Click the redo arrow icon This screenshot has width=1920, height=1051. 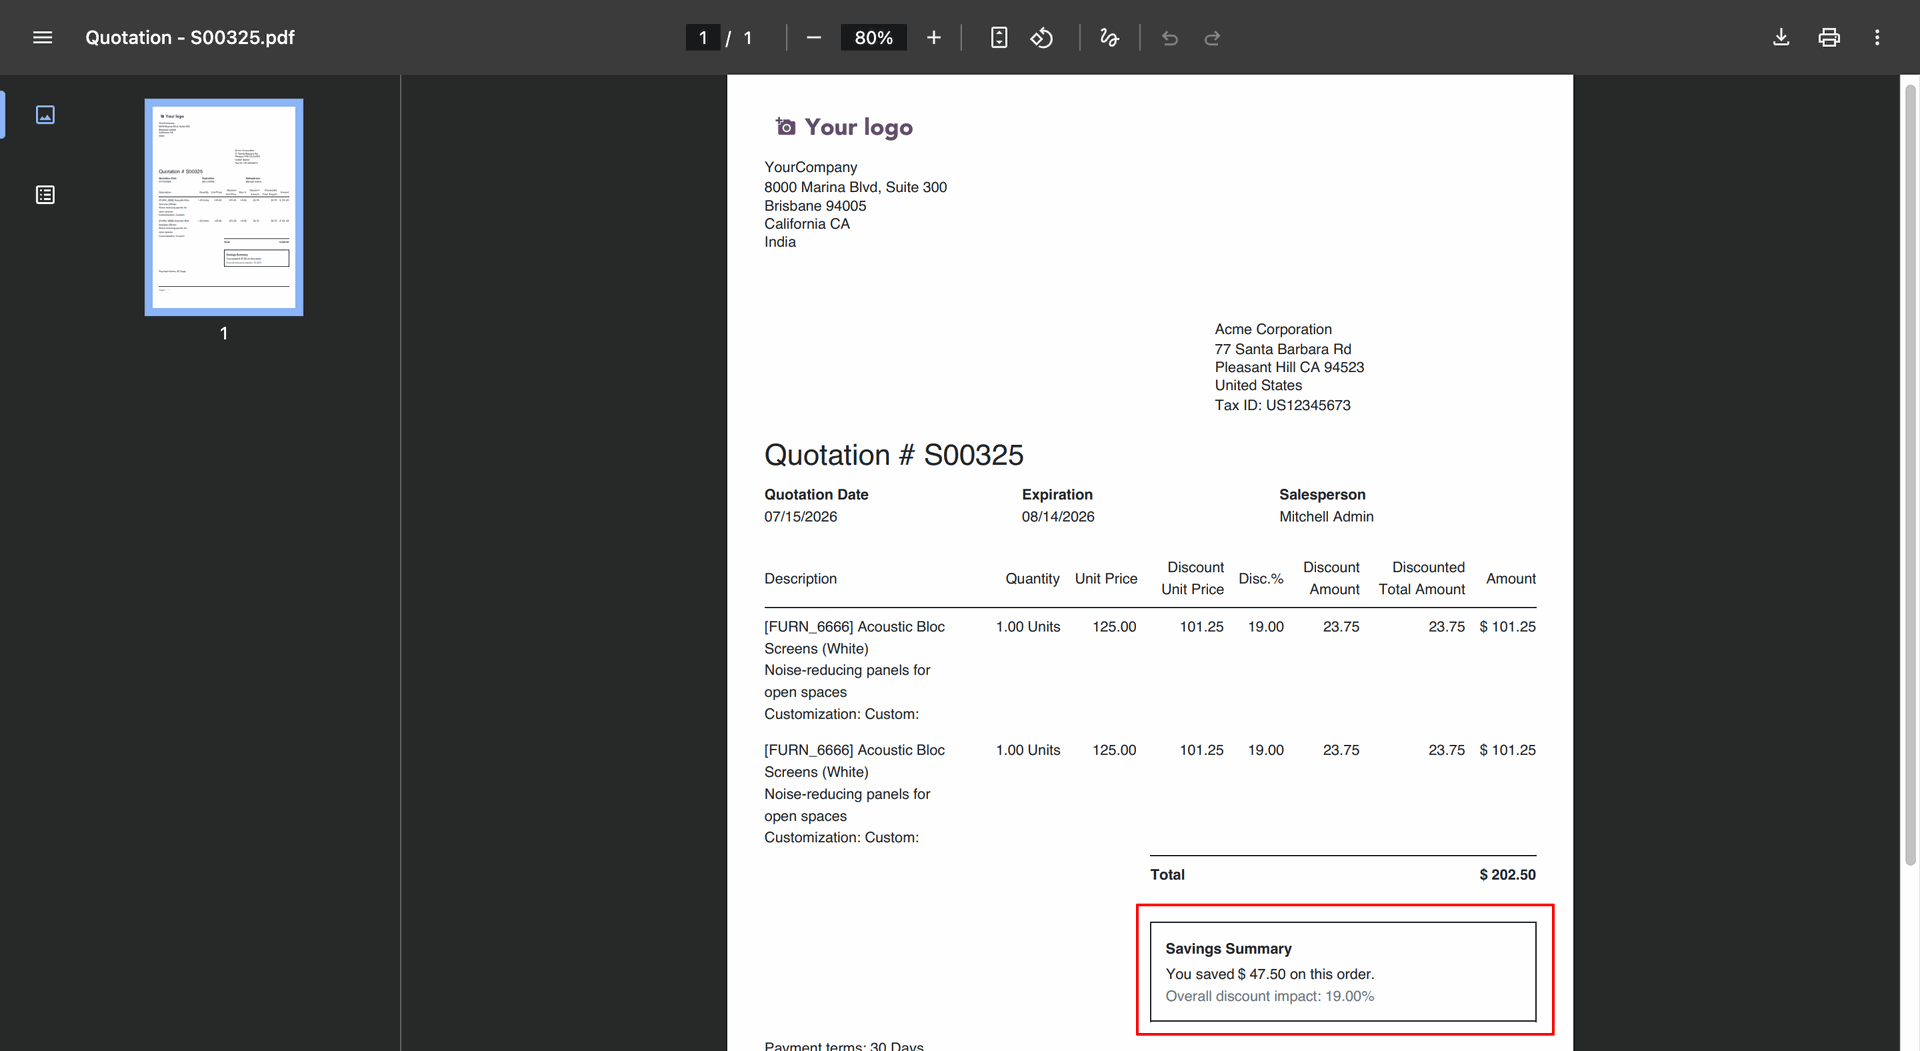1212,38
